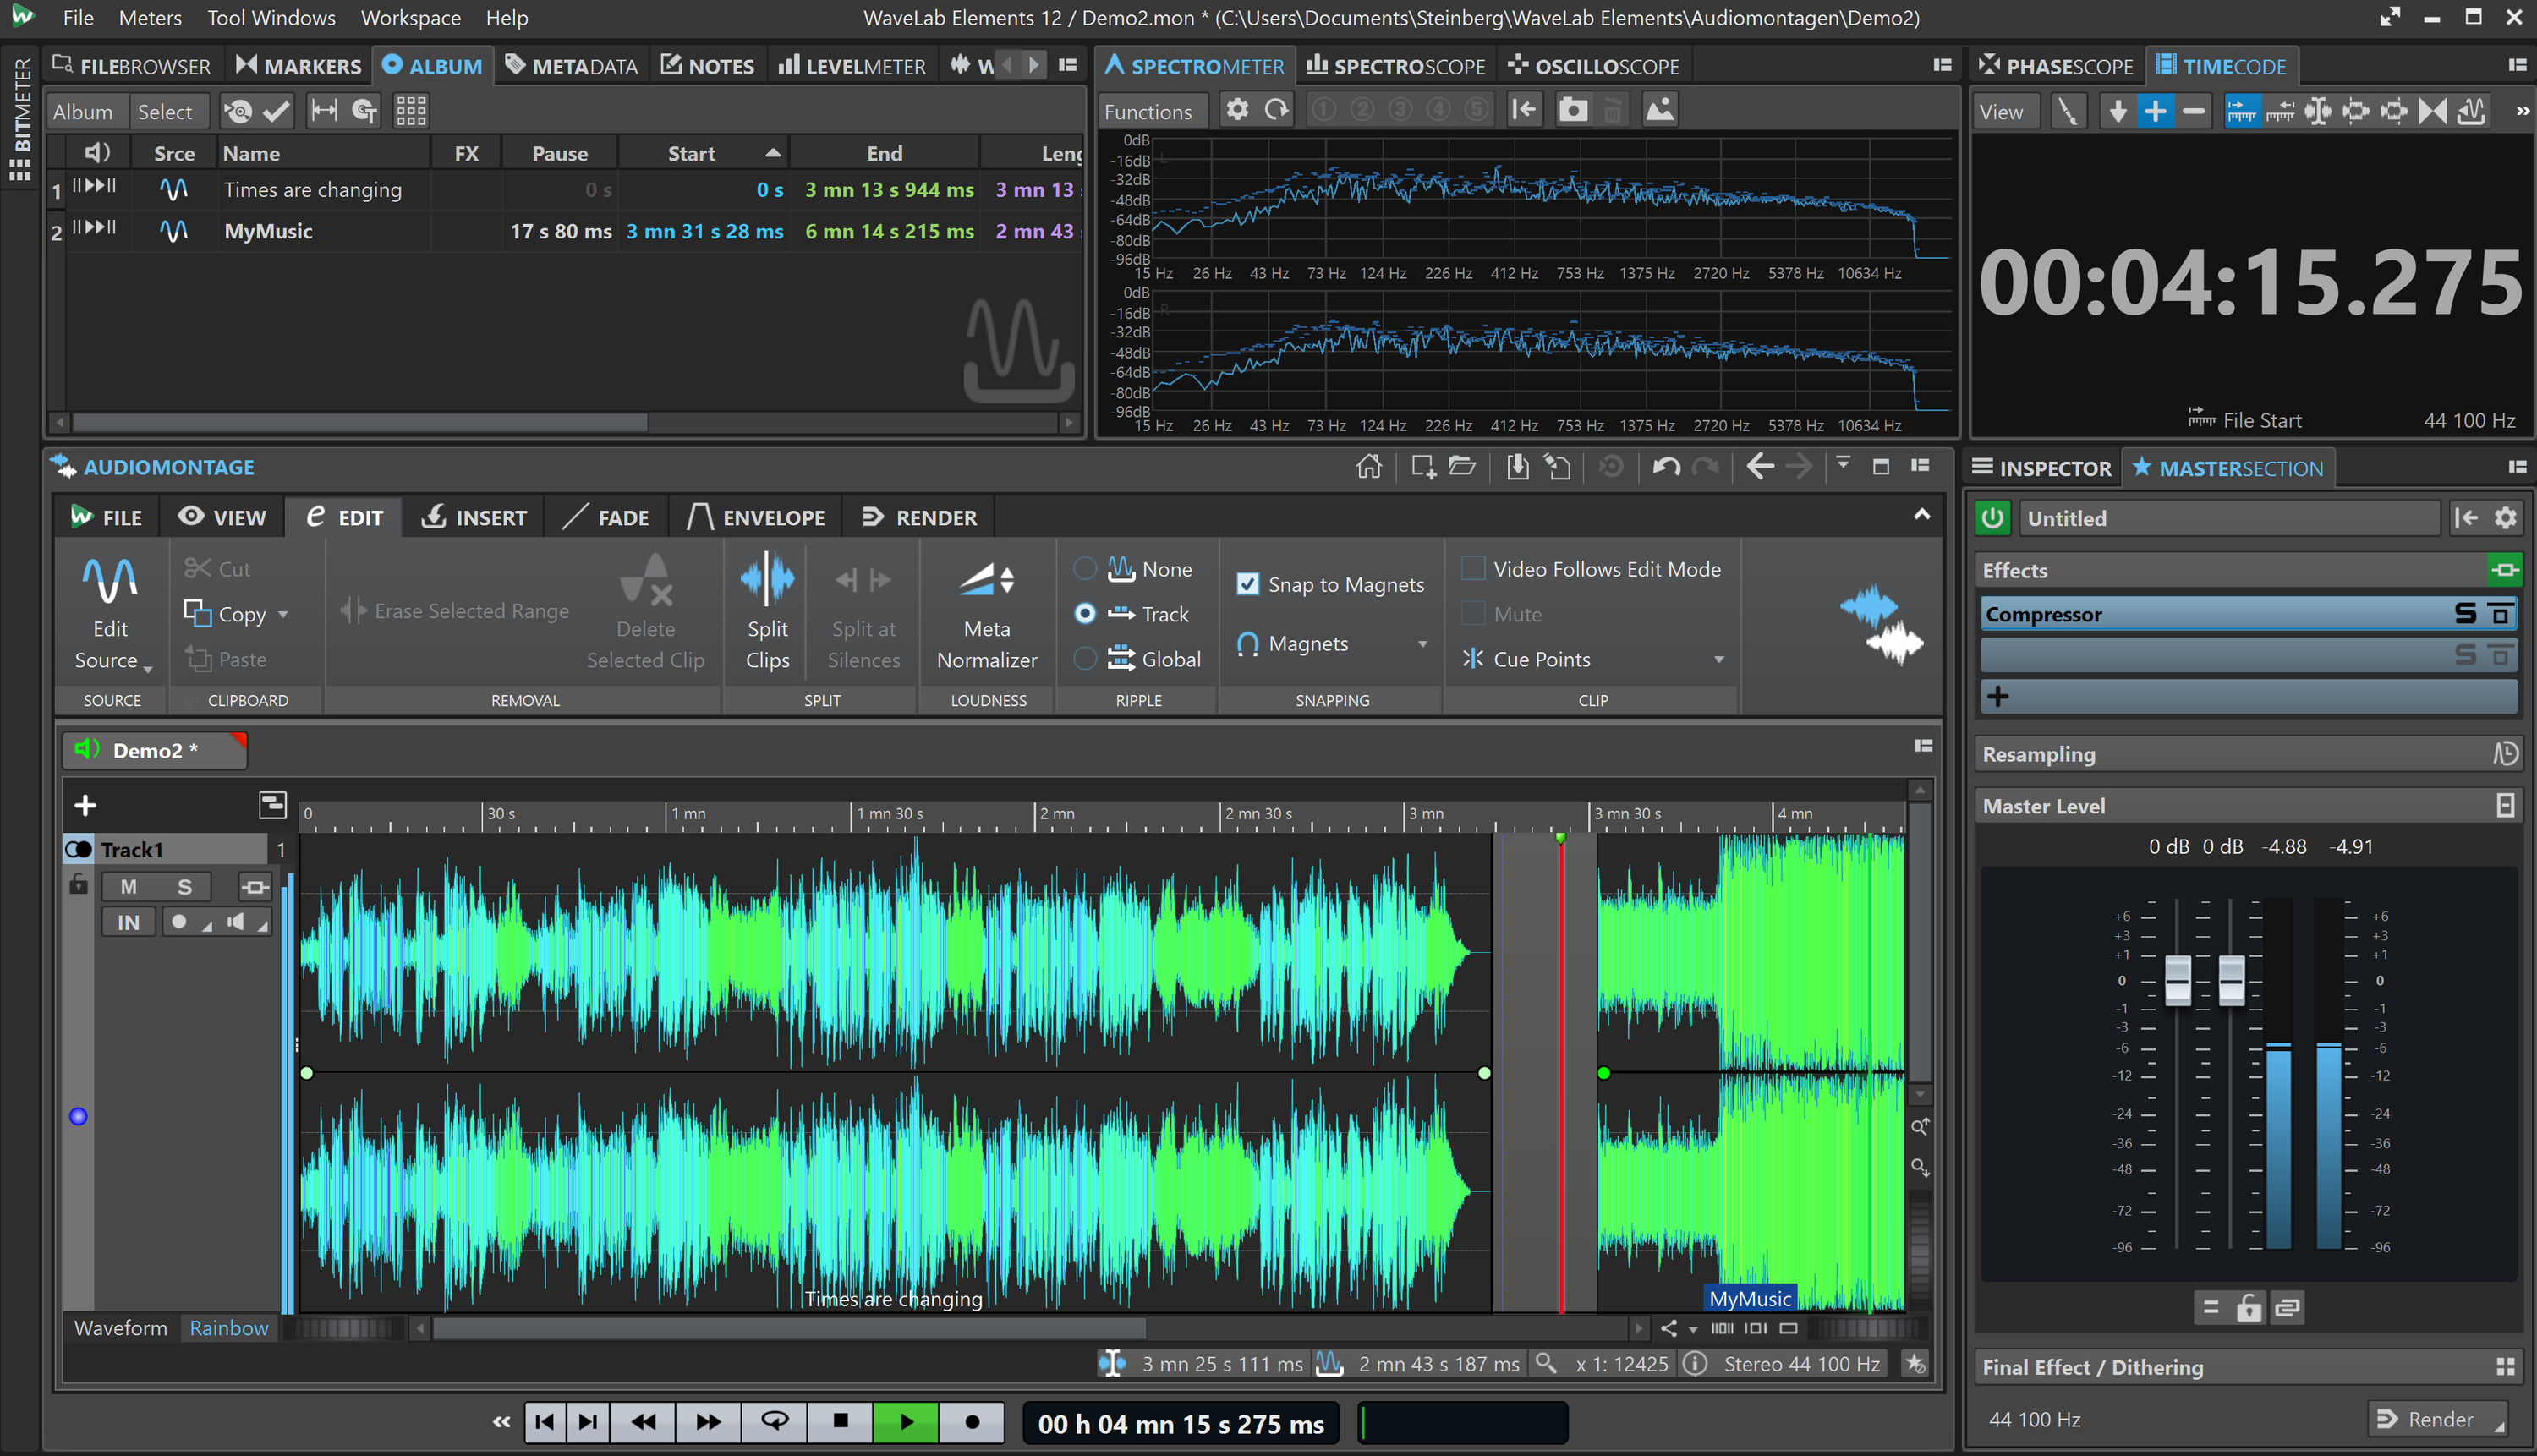Expand the Master Level panel
Screen dimensions: 2537x1456
(2504, 805)
